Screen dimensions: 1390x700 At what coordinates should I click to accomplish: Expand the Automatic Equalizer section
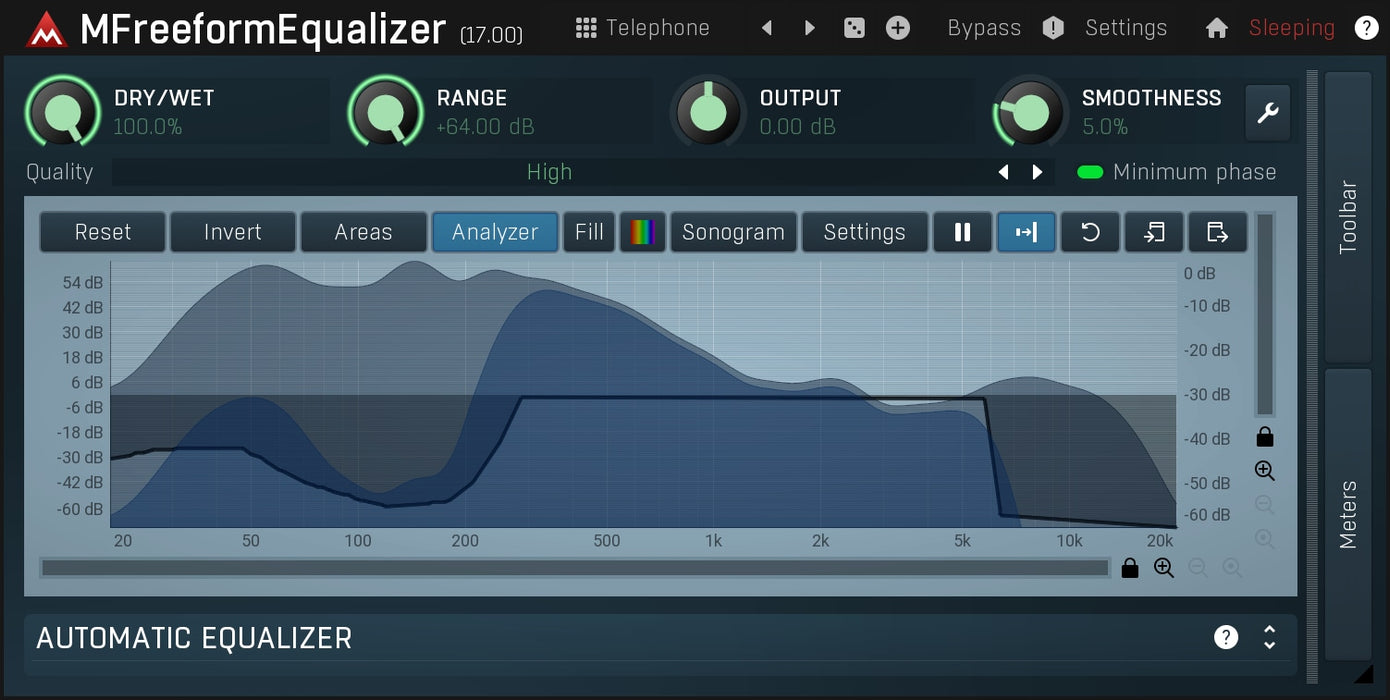(1269, 637)
